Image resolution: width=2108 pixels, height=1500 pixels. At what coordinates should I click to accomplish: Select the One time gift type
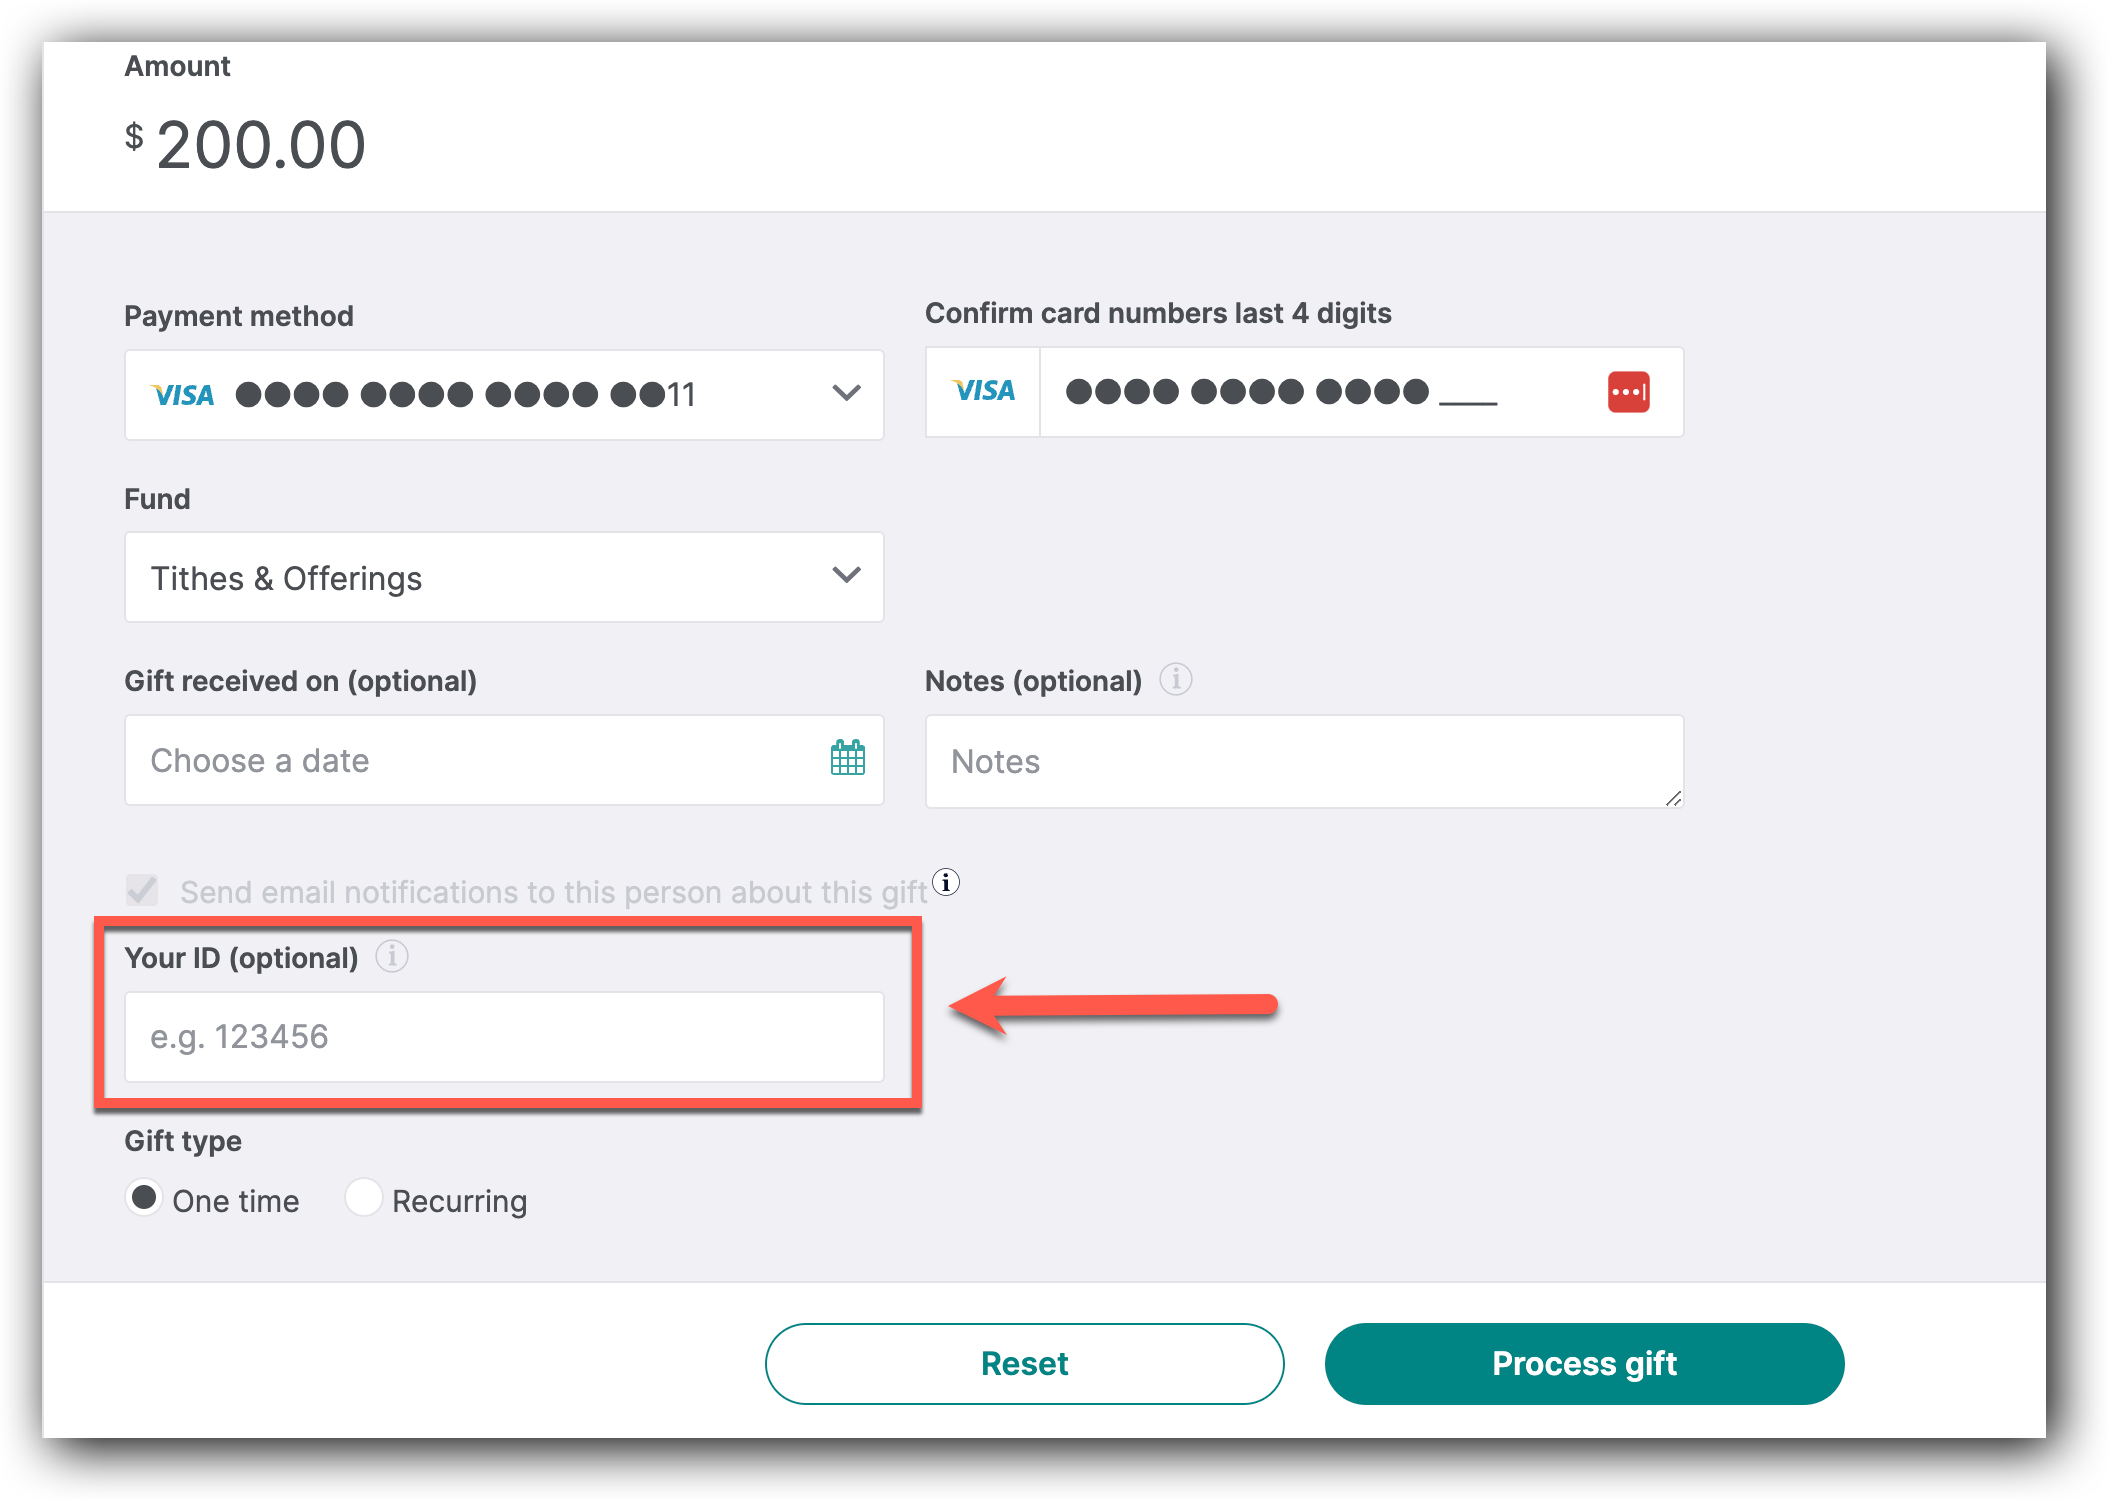tap(145, 1197)
